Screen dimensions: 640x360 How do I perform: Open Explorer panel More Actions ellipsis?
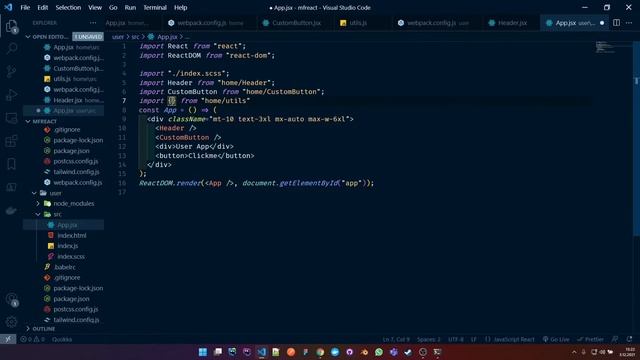pos(93,23)
